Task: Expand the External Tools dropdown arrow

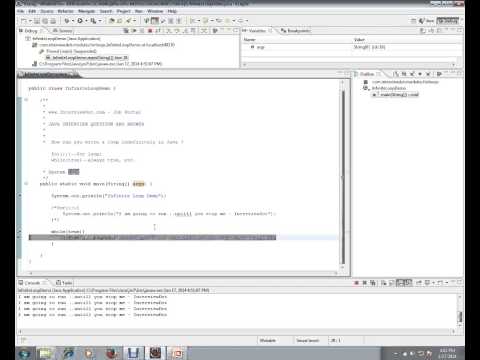Action: tap(100, 21)
